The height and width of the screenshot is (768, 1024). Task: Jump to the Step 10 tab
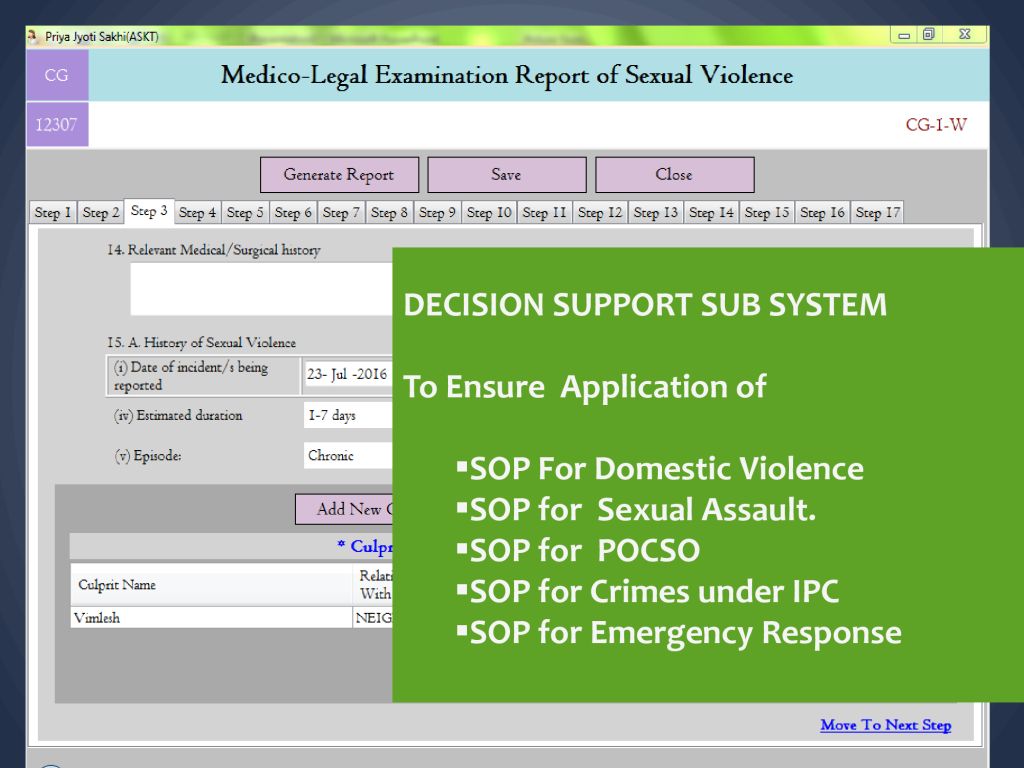pyautogui.click(x=489, y=213)
